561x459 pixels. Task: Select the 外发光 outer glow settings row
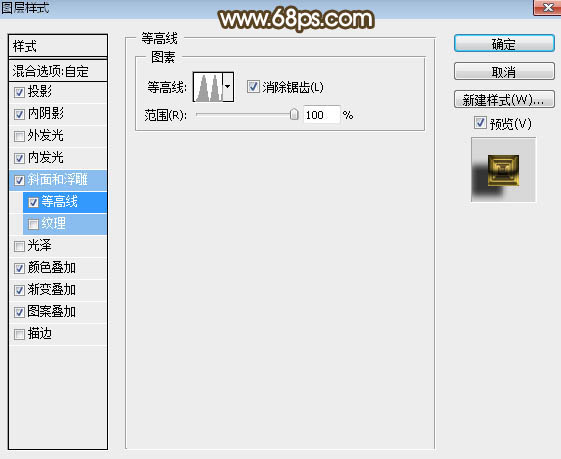tap(58, 136)
